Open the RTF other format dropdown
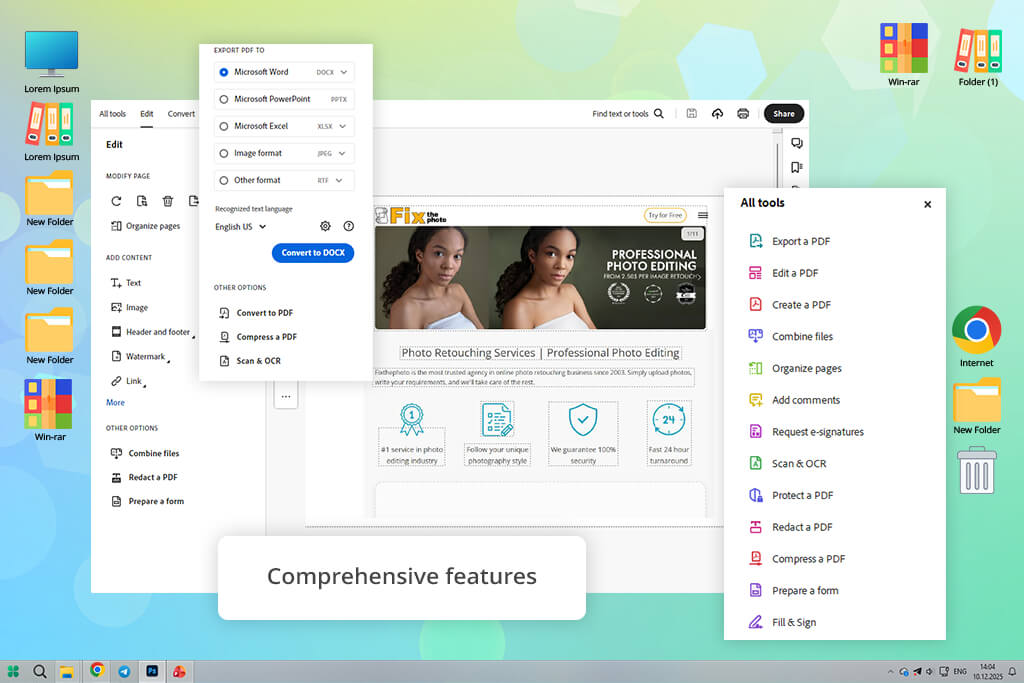1024x683 pixels. [x=339, y=181]
